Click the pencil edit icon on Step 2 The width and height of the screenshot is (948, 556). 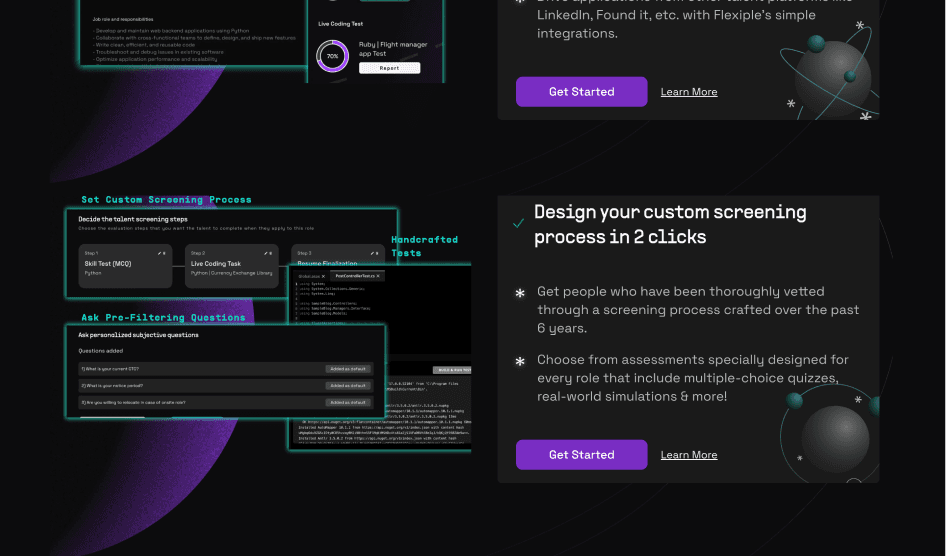coord(266,253)
